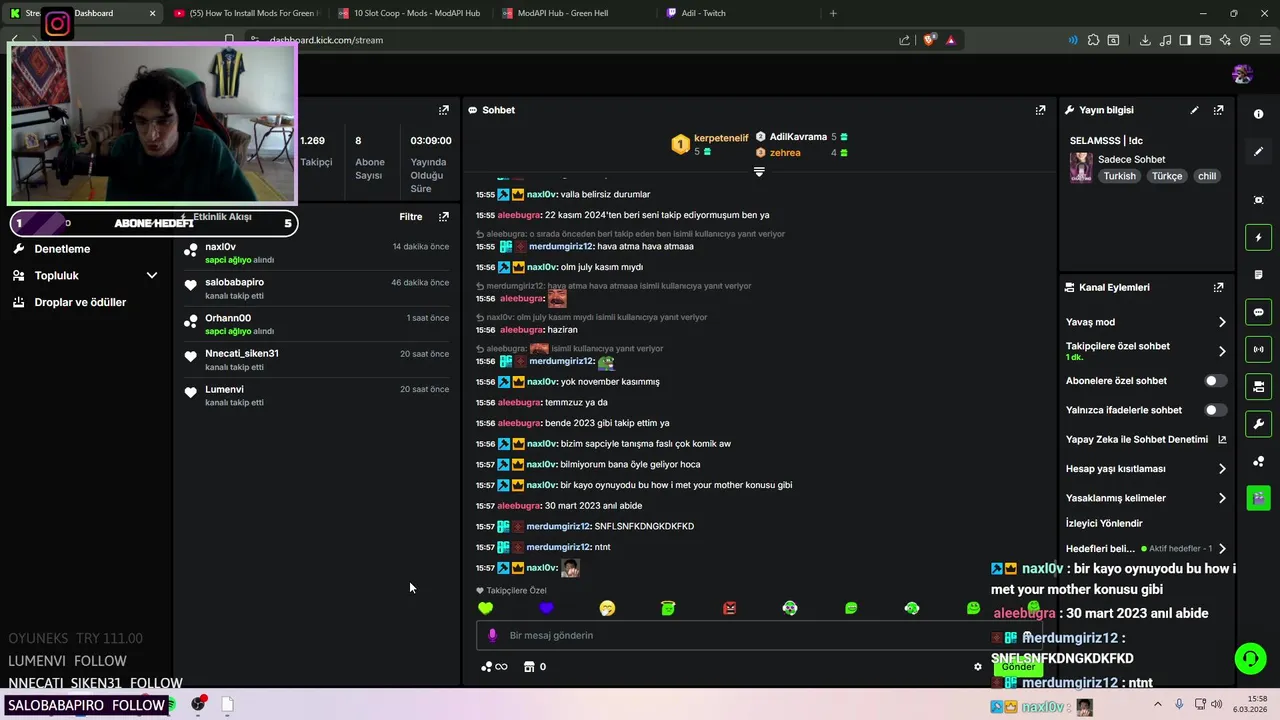Switch to 10 Slot Coop ModAPI tab
1280x720 pixels.
click(x=410, y=13)
